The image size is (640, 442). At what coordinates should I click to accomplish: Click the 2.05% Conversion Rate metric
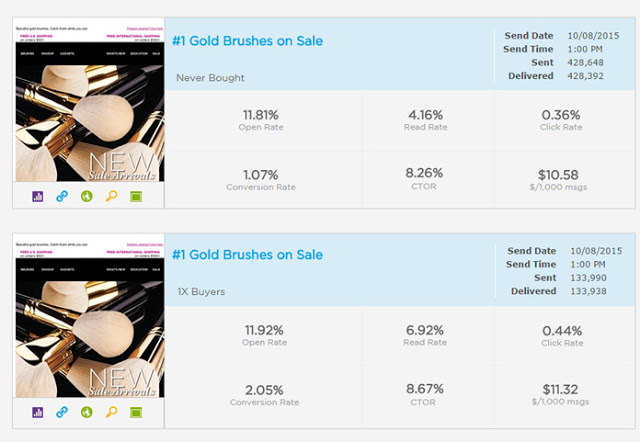click(263, 394)
